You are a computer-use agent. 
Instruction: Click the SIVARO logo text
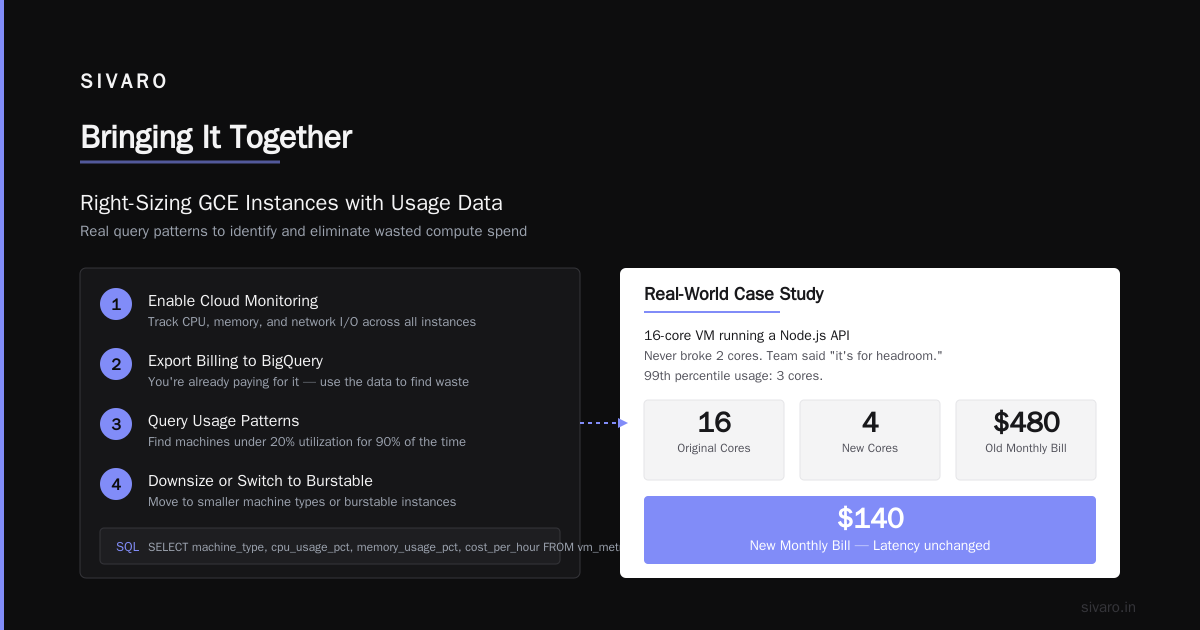tap(124, 82)
